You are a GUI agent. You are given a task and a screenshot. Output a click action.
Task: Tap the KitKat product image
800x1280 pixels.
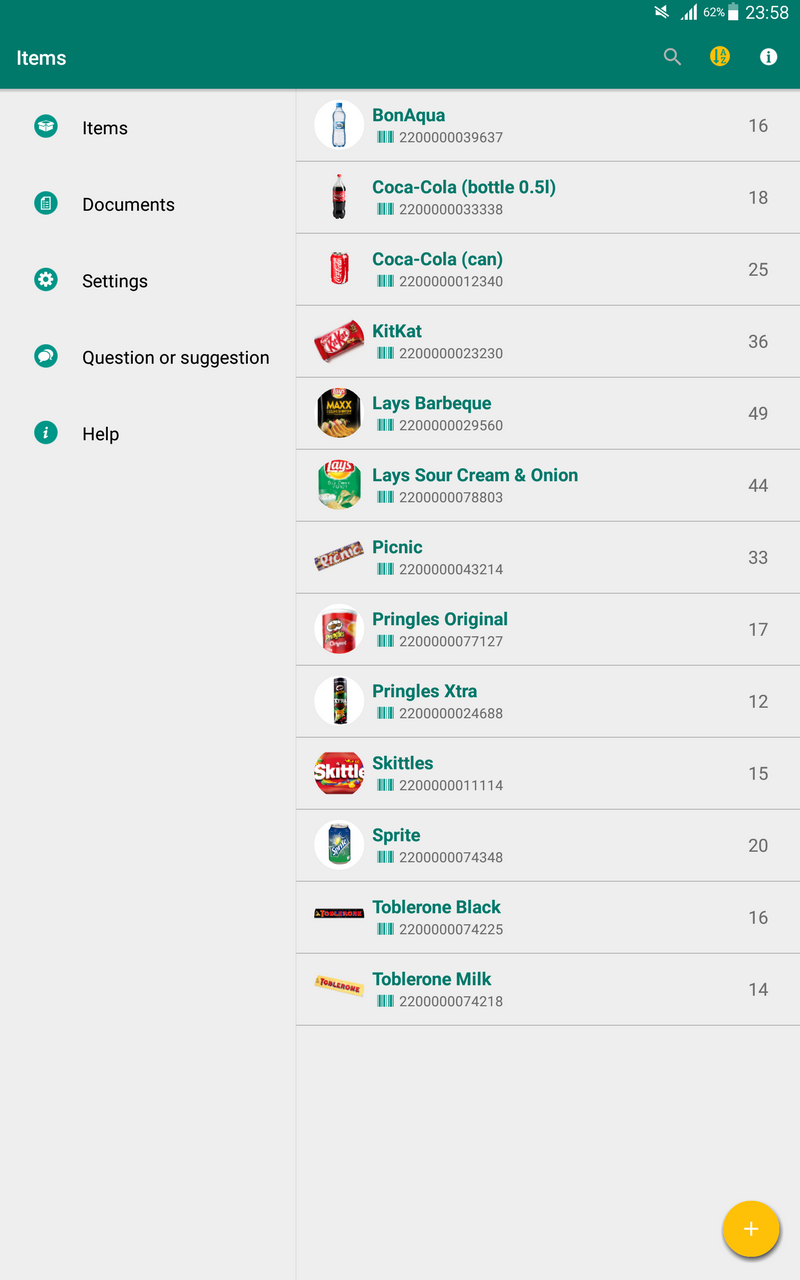[x=339, y=341]
